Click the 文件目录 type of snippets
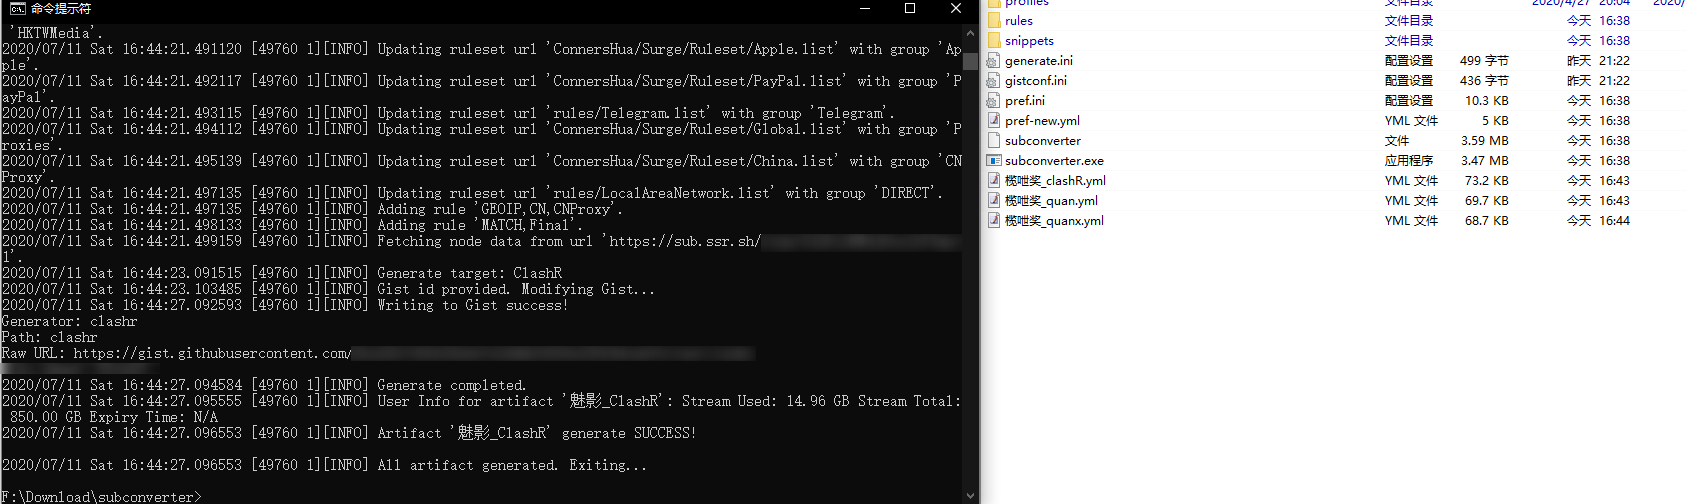 coord(1409,40)
